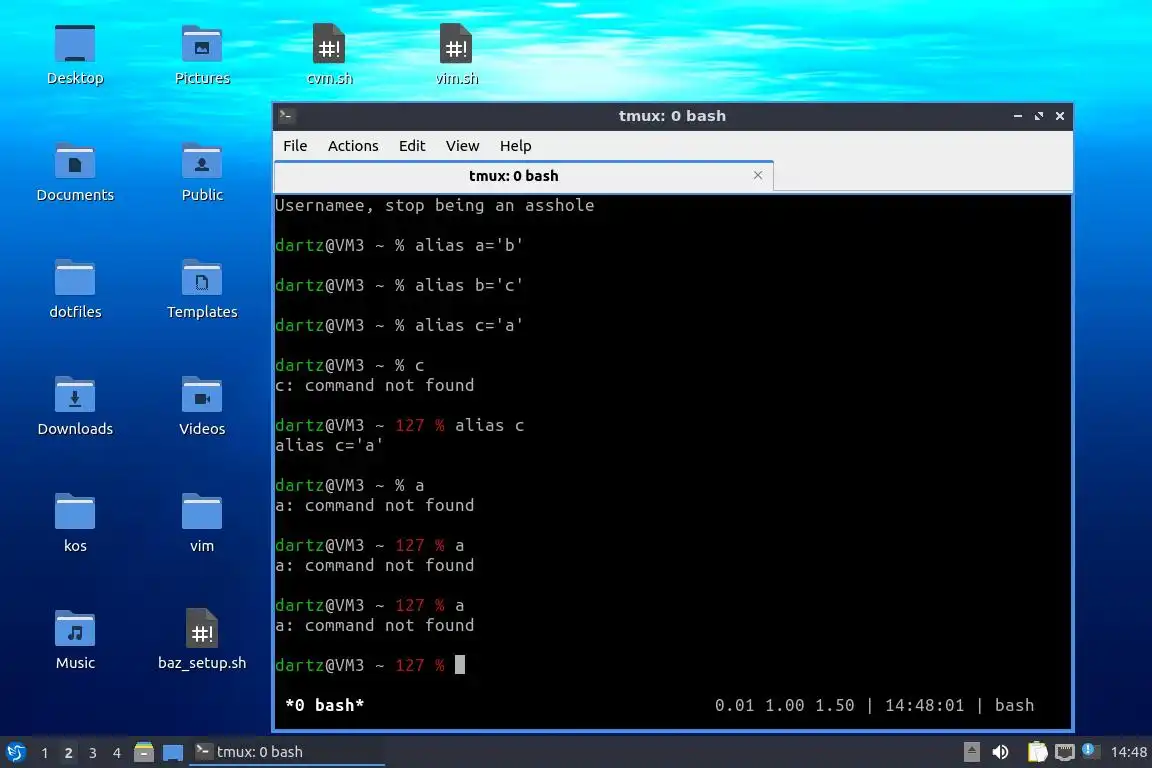The height and width of the screenshot is (768, 1152).
Task: Click the show desktop panel icon
Action: [173, 752]
